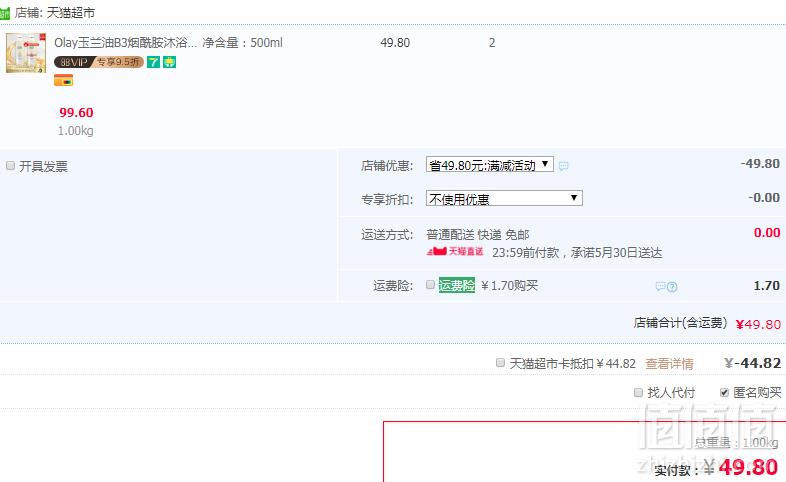
Task: Click the green 运费险 label badge
Action: (457, 285)
